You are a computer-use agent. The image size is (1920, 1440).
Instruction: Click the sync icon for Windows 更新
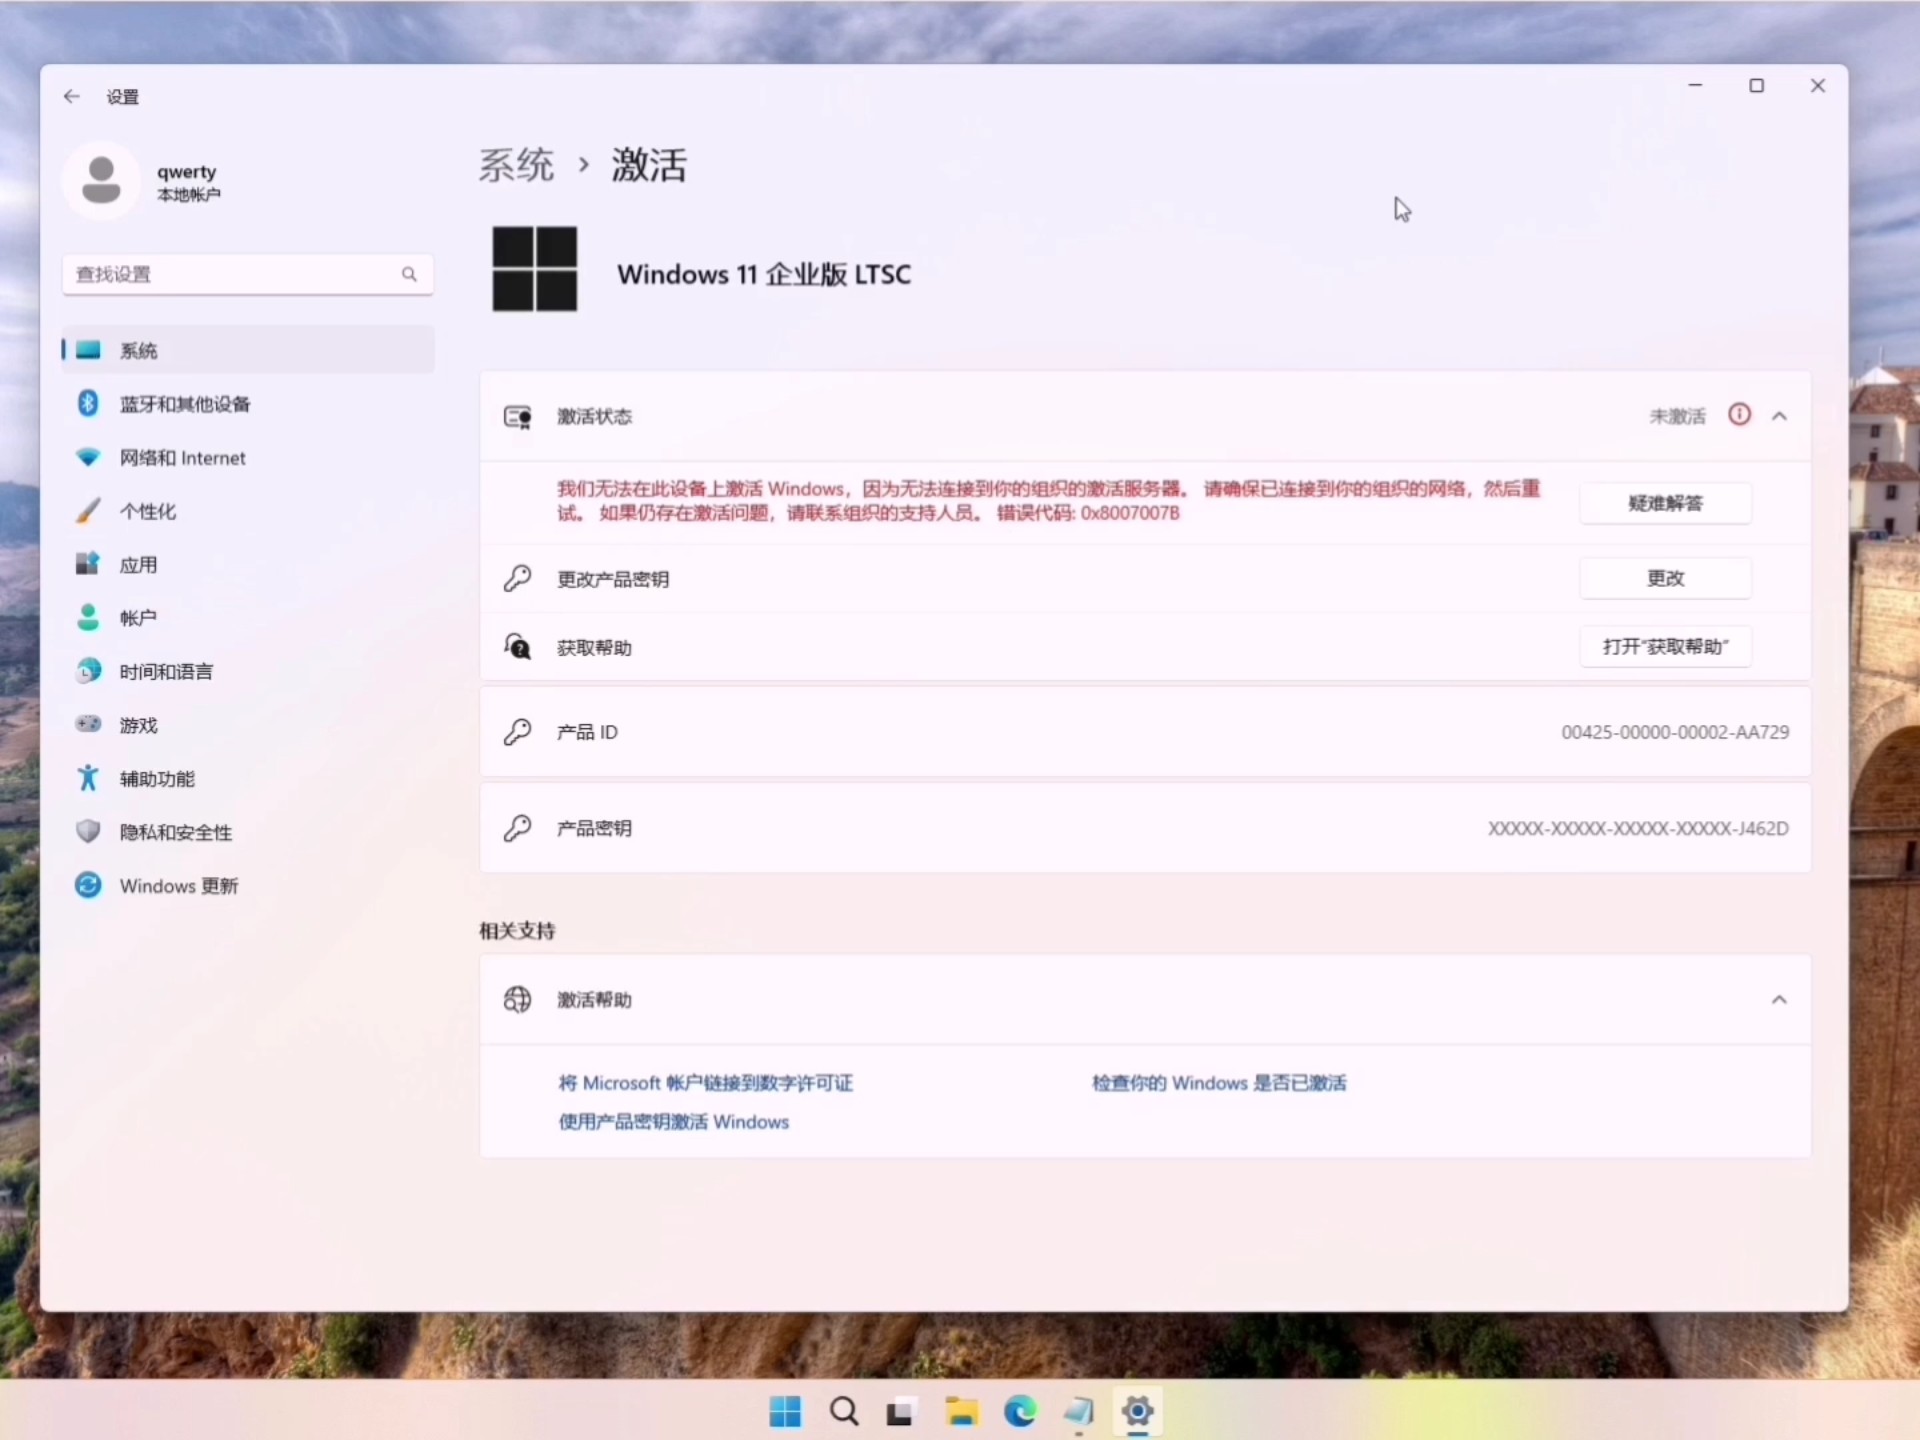(88, 885)
